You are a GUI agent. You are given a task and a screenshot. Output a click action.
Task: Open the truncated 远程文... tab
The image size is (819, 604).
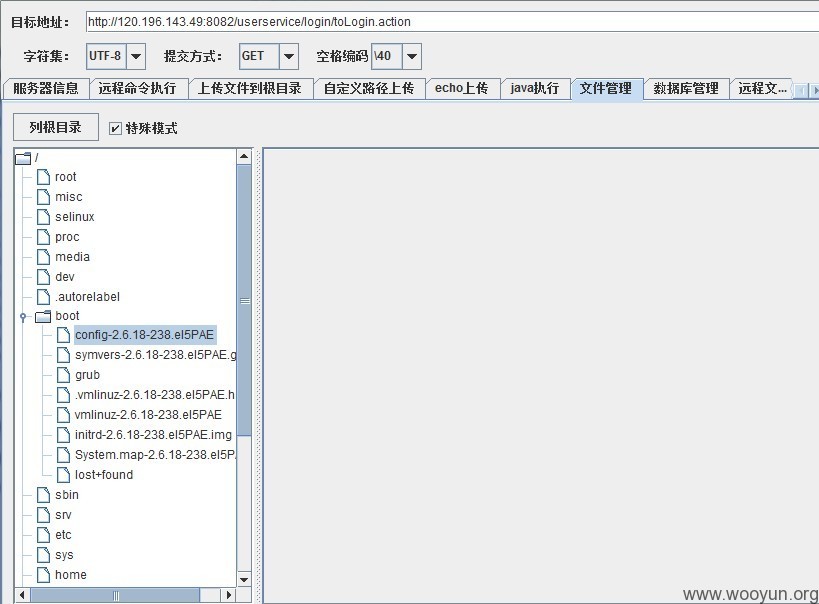(762, 88)
